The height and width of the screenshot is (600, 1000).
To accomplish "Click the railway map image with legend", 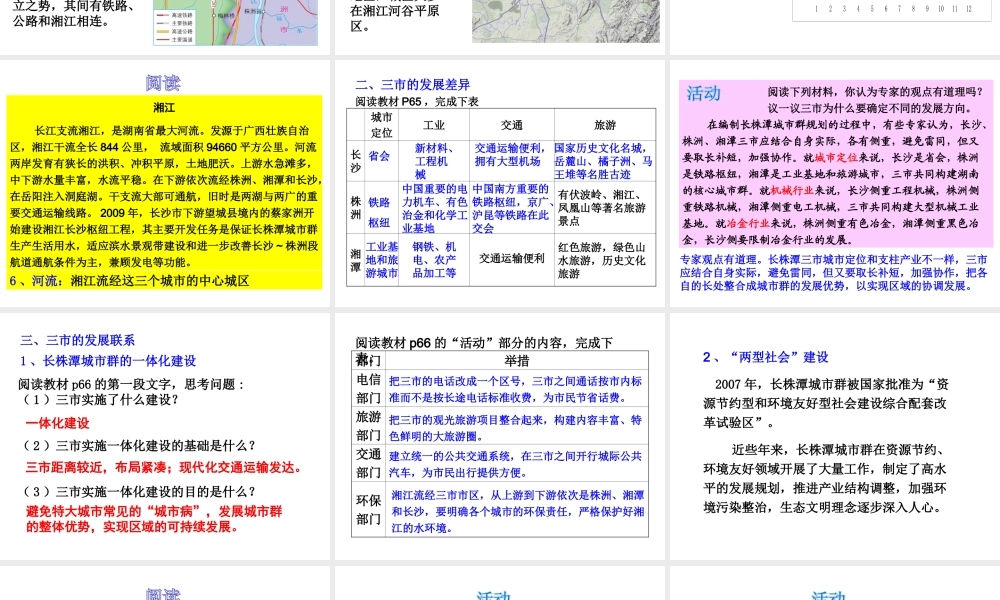I will coord(235,22).
